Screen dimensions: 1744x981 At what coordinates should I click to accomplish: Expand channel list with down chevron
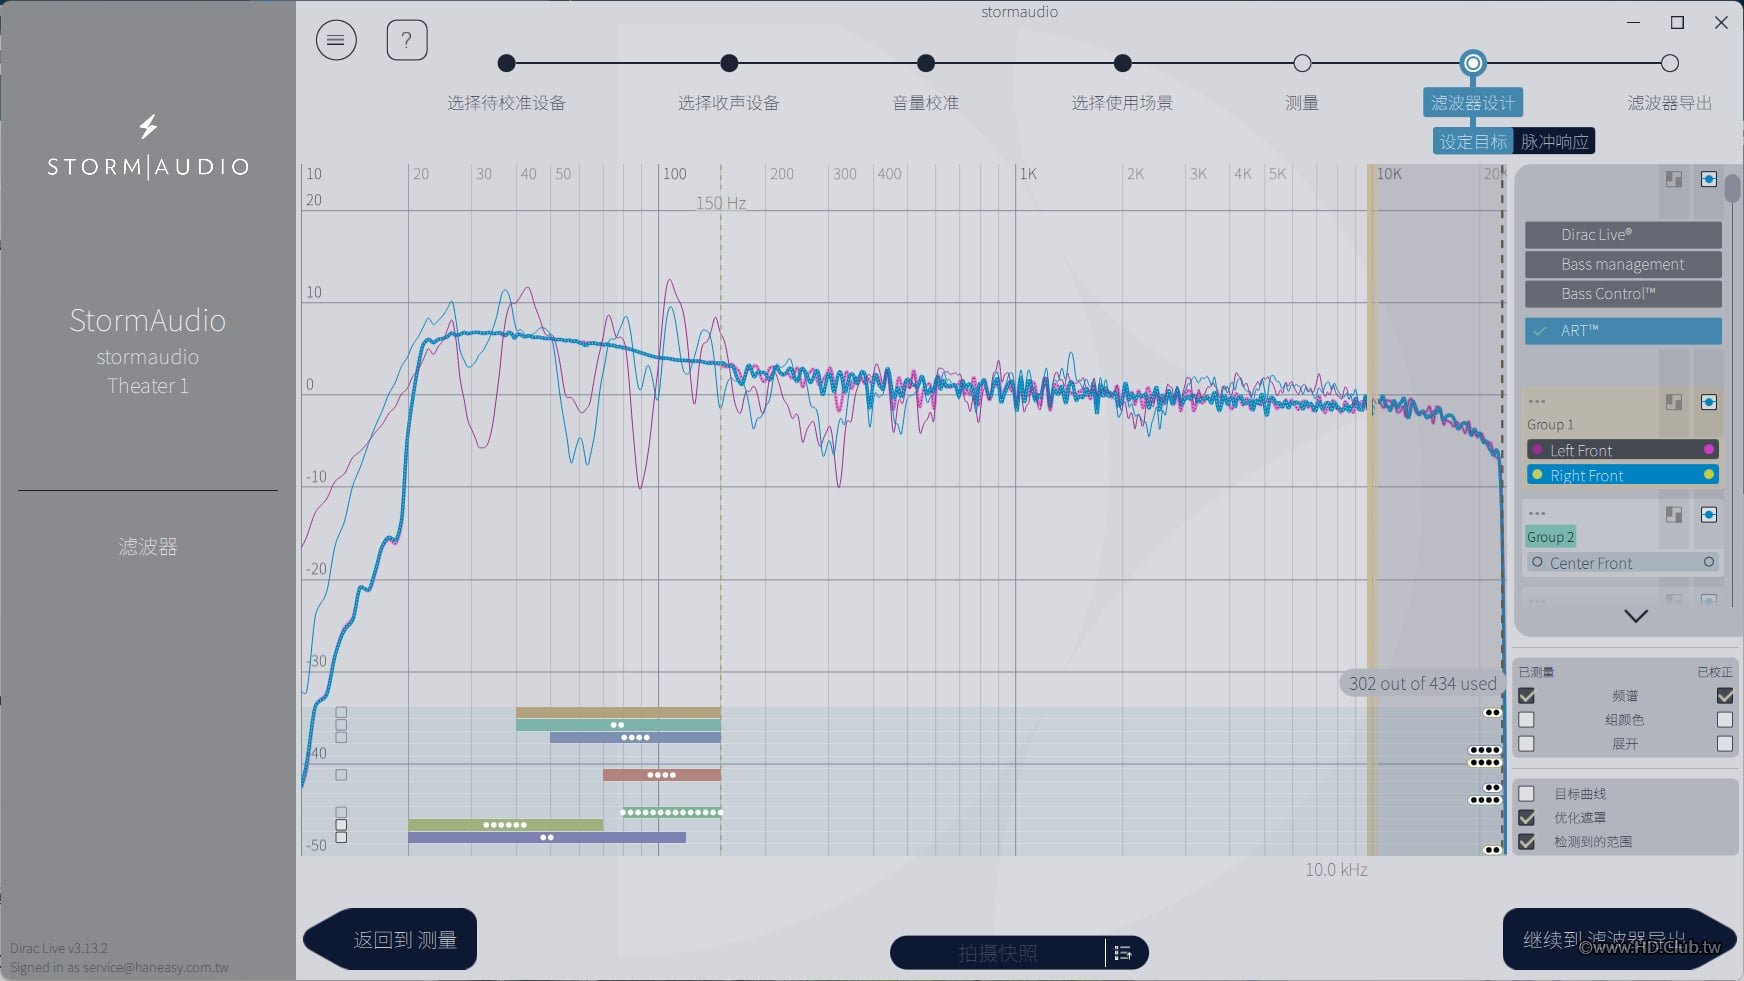[x=1636, y=616]
